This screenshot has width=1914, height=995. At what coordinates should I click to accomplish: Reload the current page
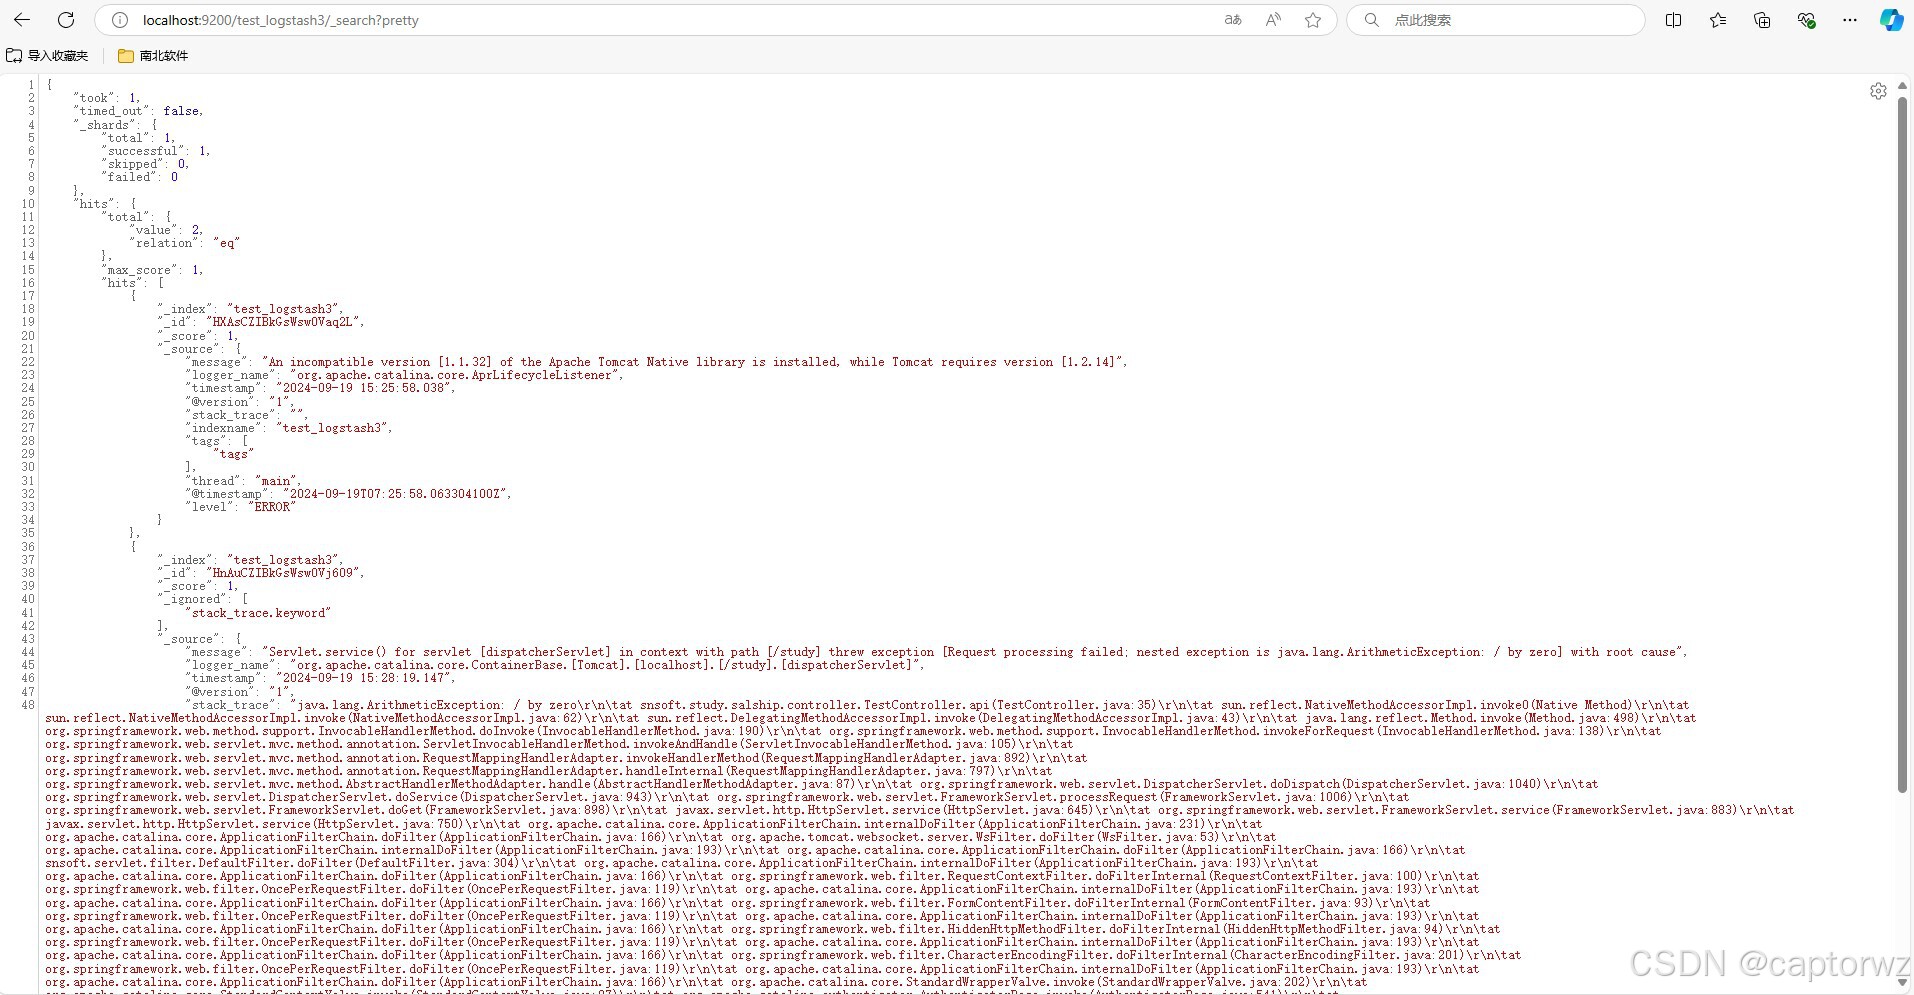[x=66, y=20]
